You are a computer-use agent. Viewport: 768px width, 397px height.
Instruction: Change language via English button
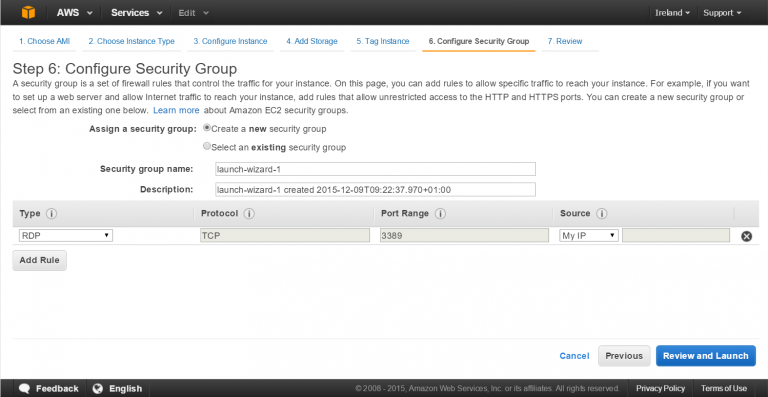point(118,389)
